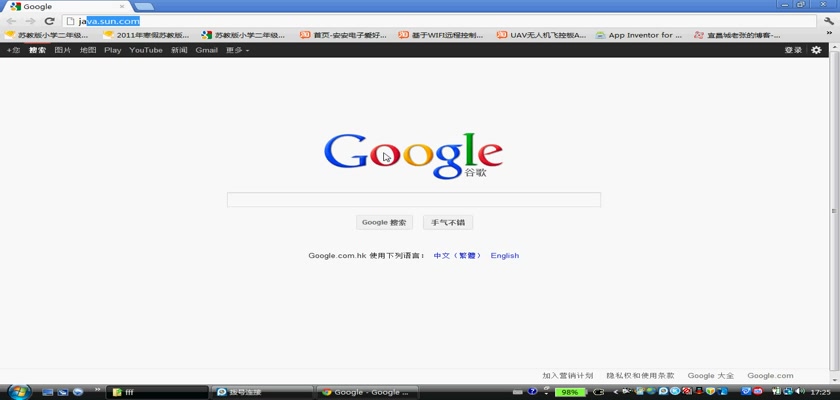Click the third round blue quick launch icon

point(78,392)
